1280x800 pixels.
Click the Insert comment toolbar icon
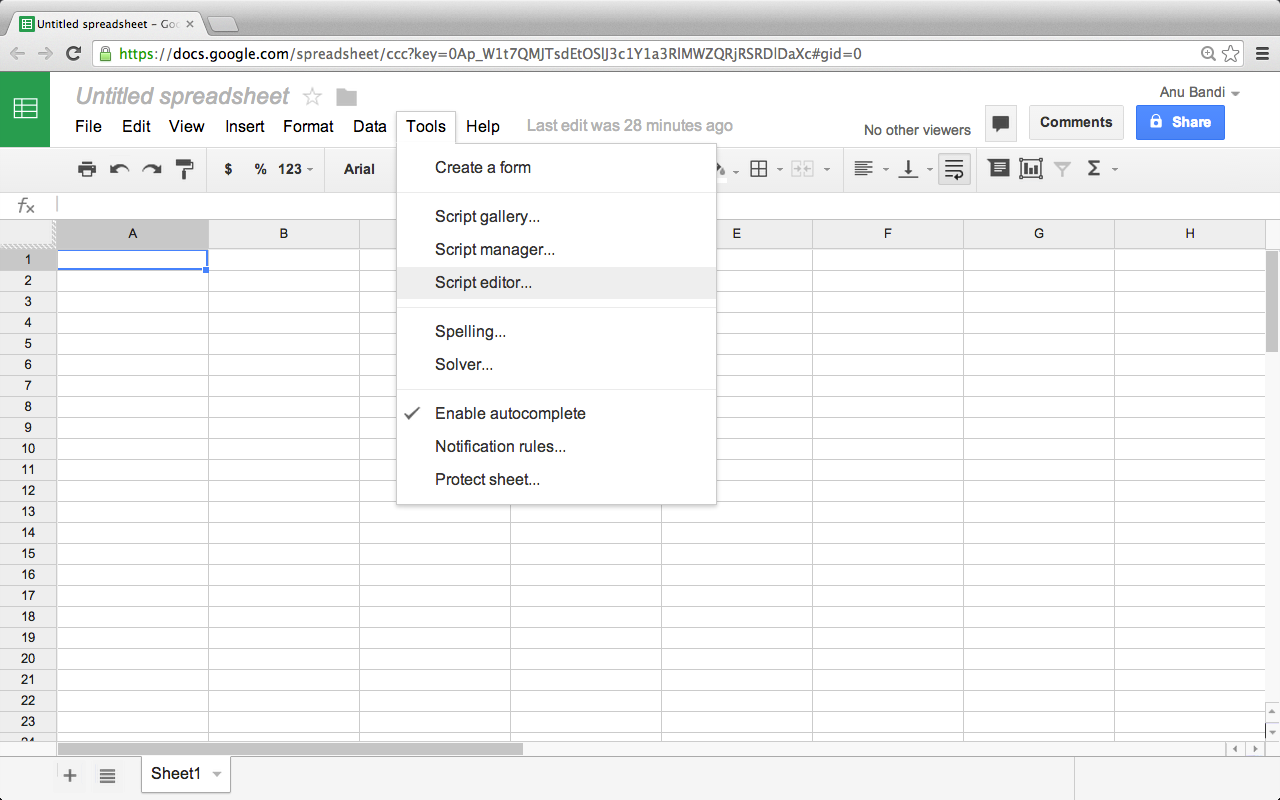click(x=998, y=169)
